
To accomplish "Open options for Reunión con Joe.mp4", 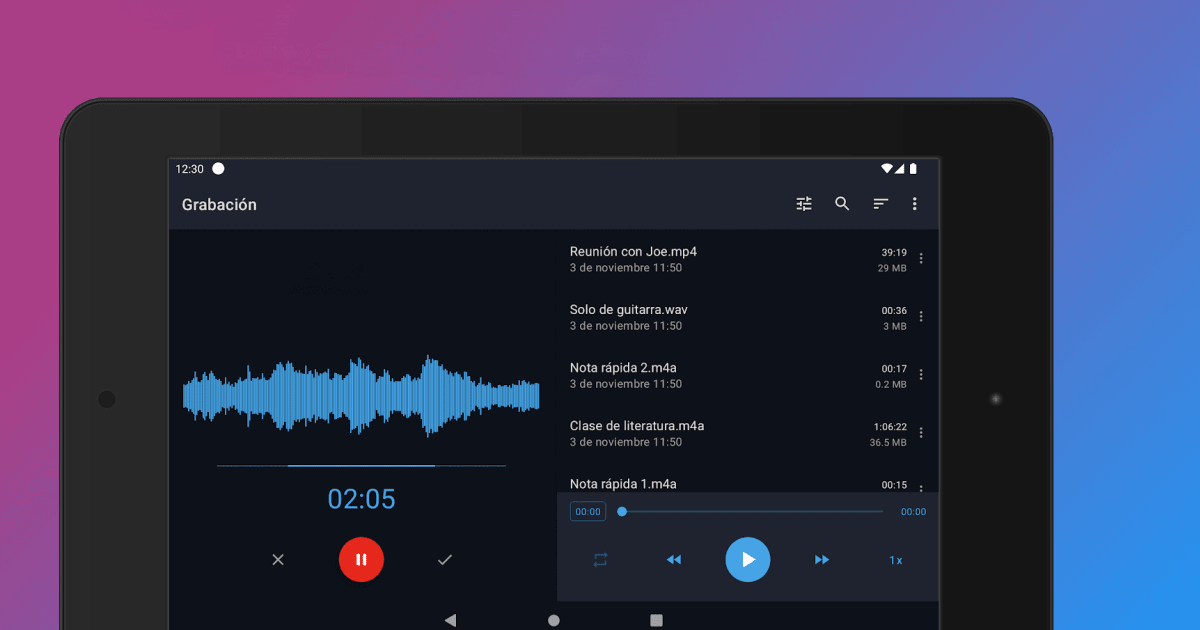I will (921, 257).
